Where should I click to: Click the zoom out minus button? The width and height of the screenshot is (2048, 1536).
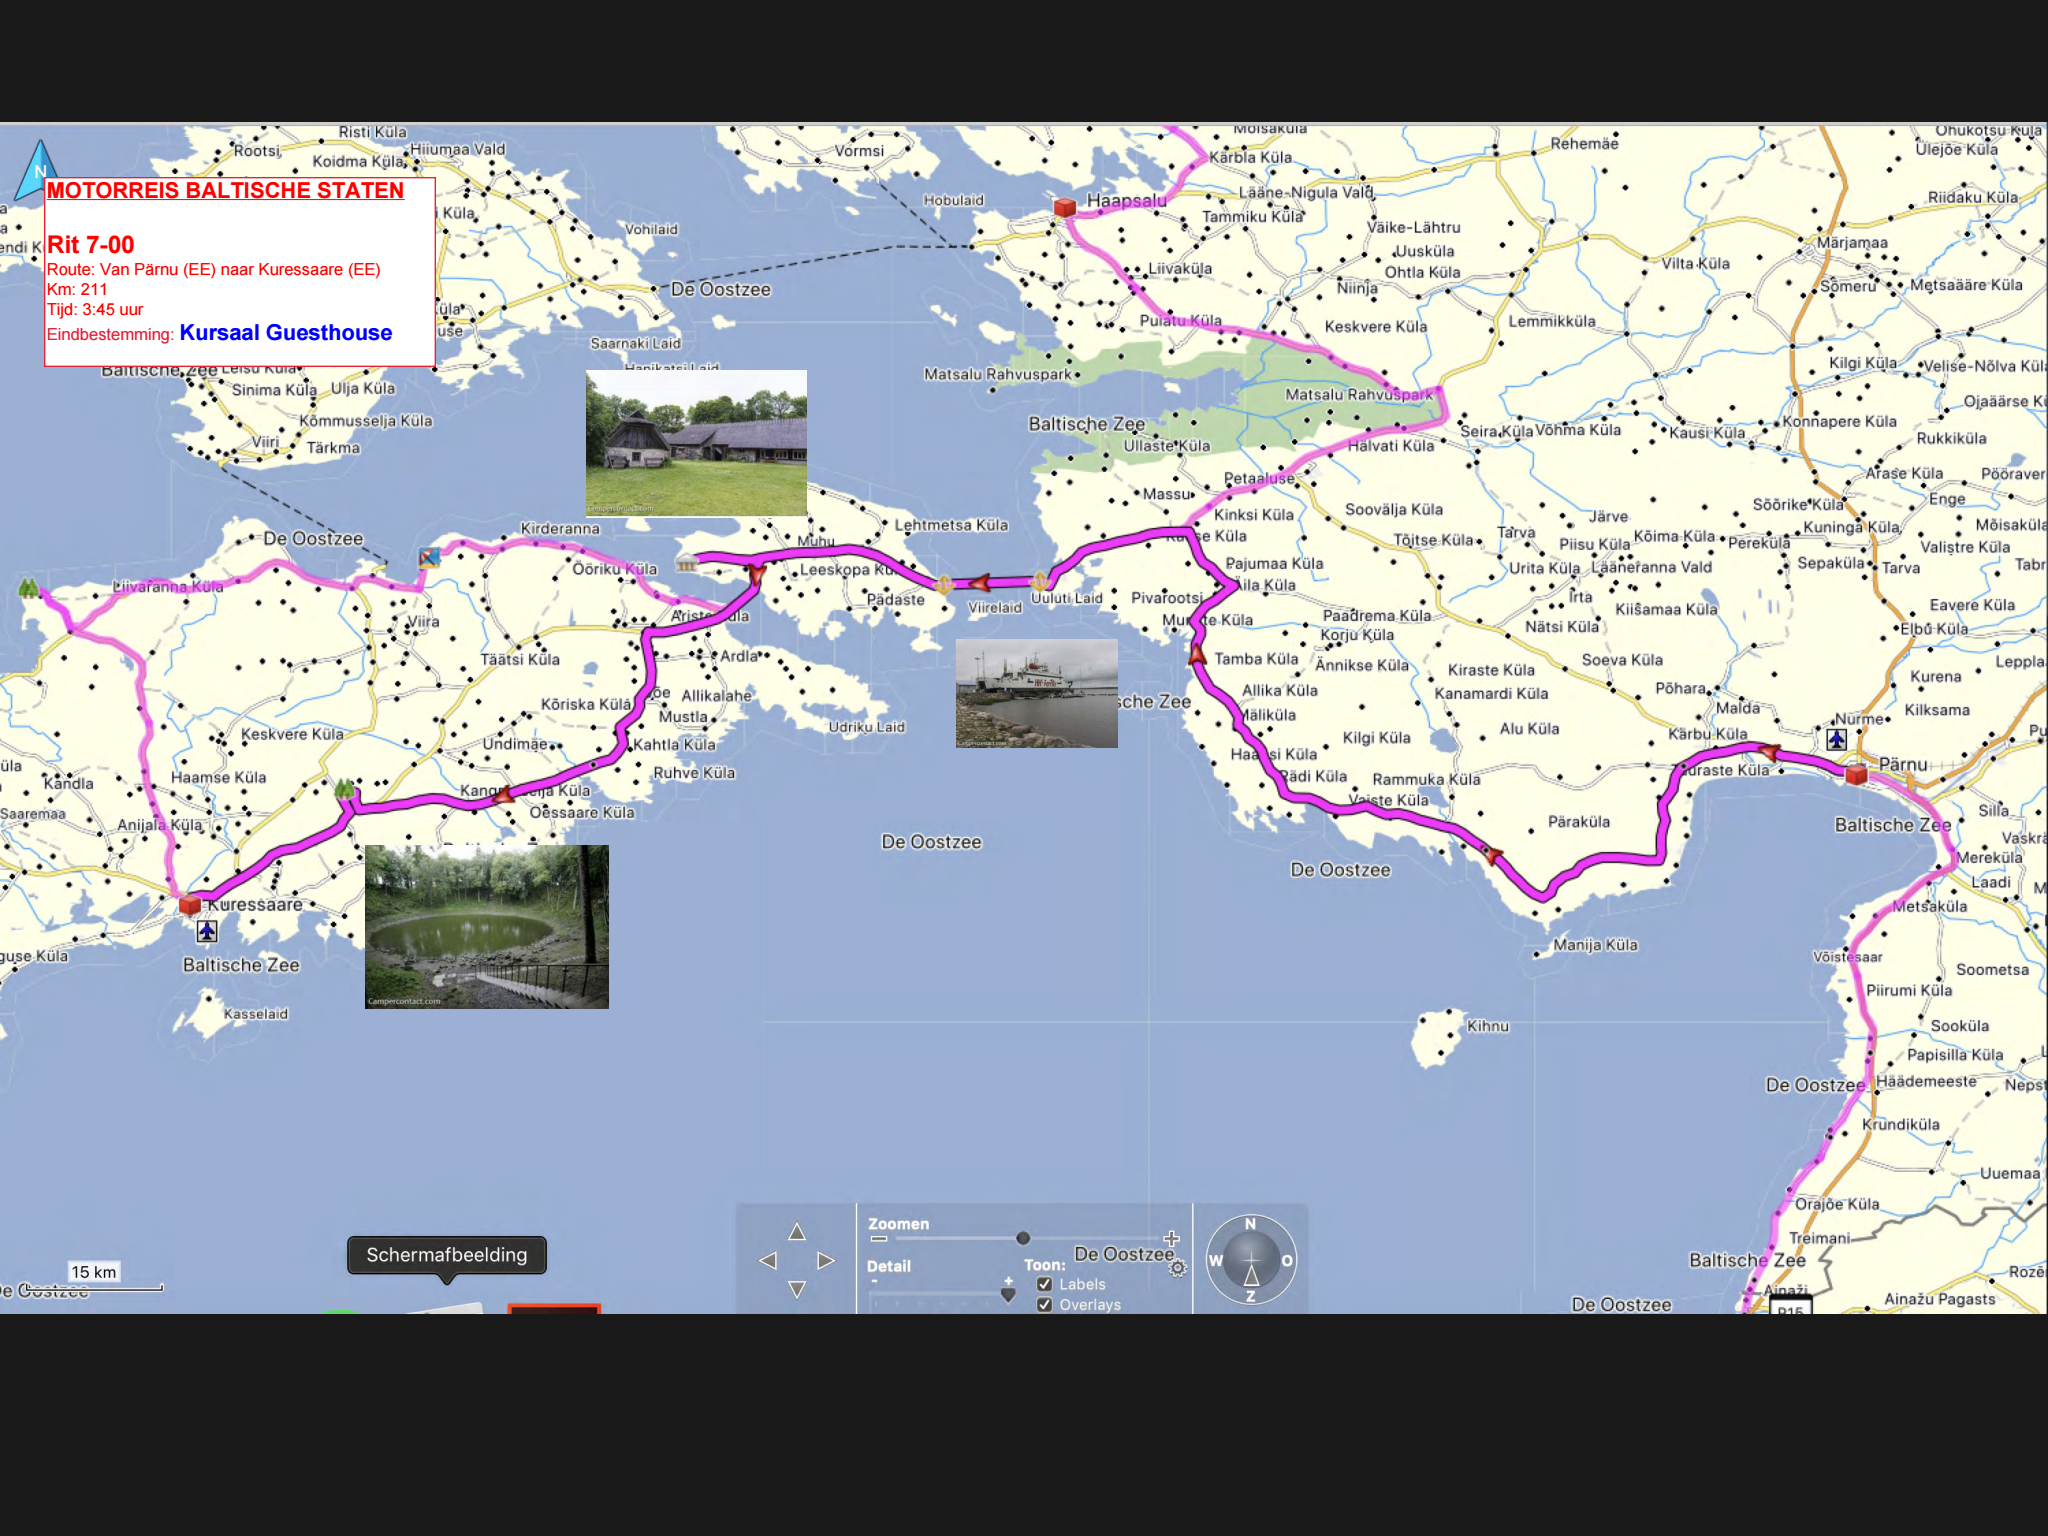click(x=878, y=1239)
